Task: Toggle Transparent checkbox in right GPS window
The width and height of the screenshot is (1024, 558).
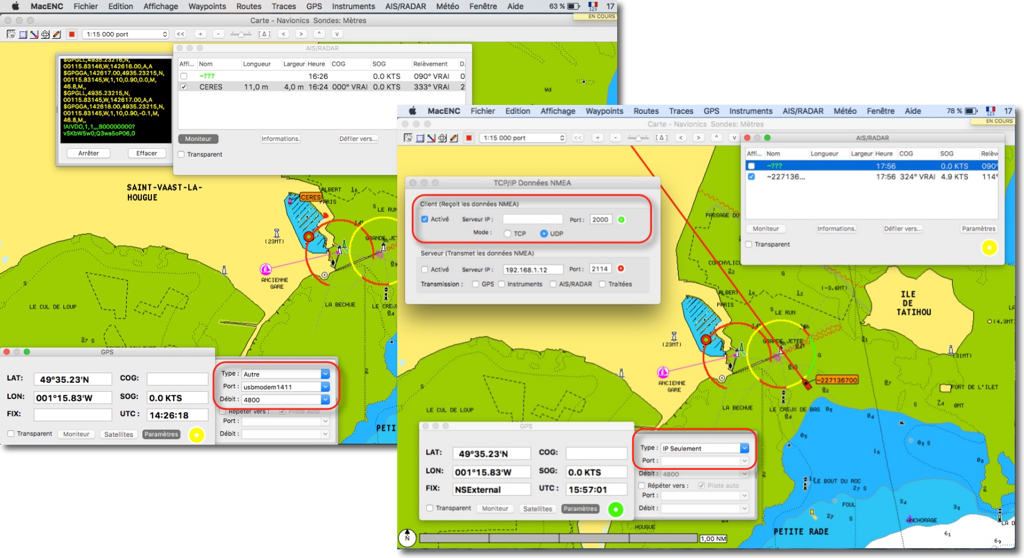Action: 430,508
